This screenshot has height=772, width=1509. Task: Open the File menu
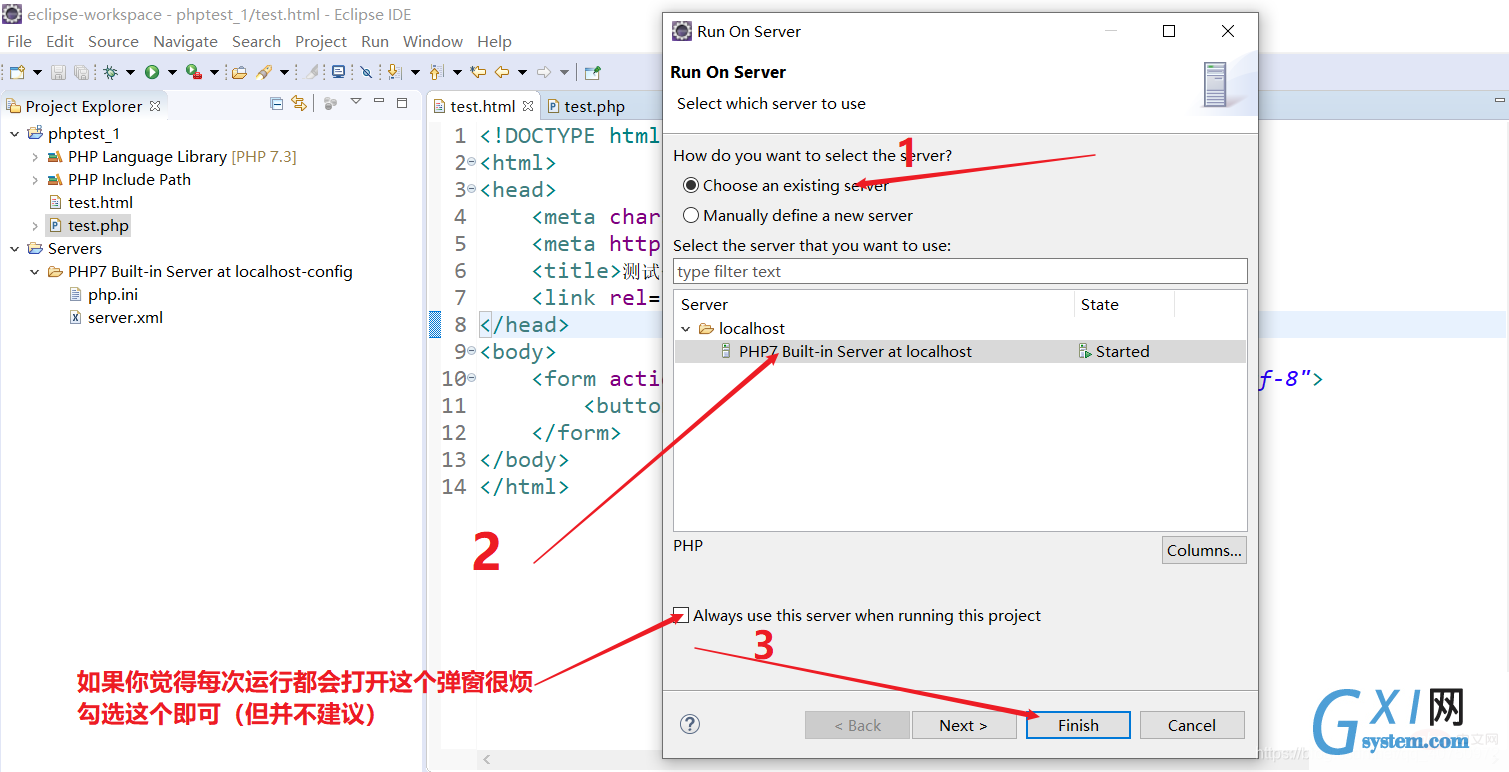tap(19, 41)
